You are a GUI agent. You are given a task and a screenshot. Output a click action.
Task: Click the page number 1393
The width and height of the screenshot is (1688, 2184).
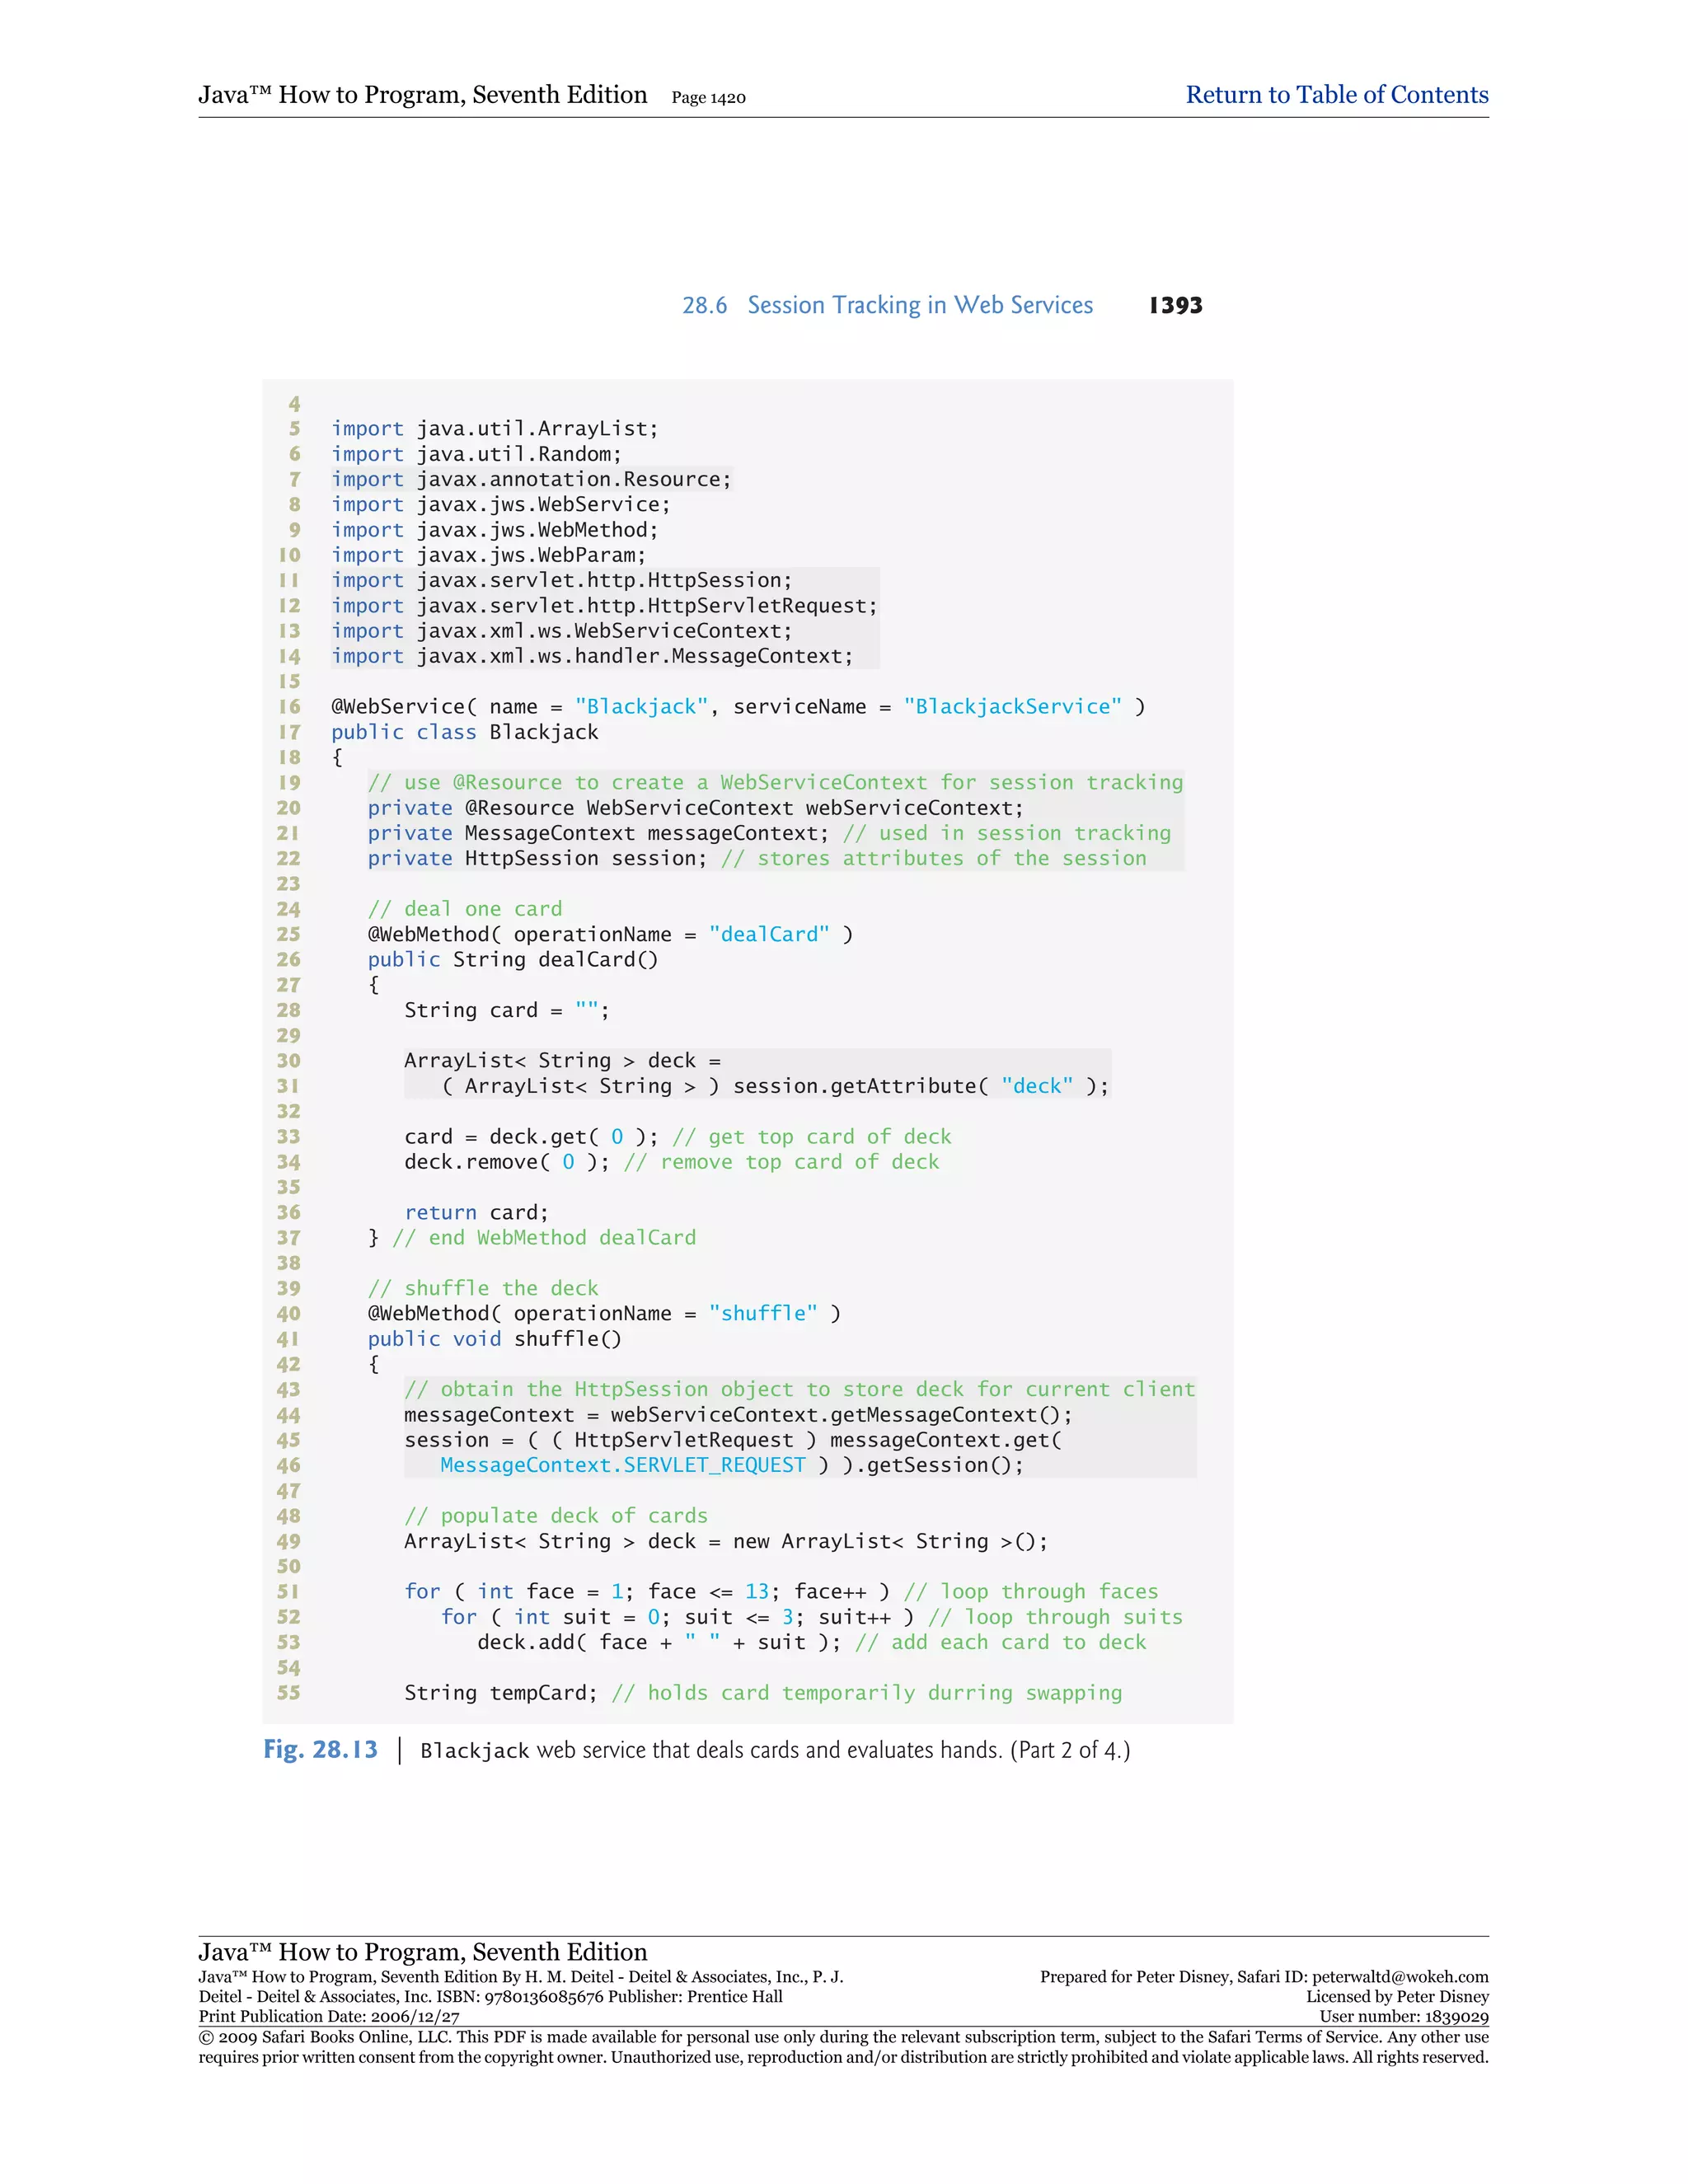[x=1175, y=305]
